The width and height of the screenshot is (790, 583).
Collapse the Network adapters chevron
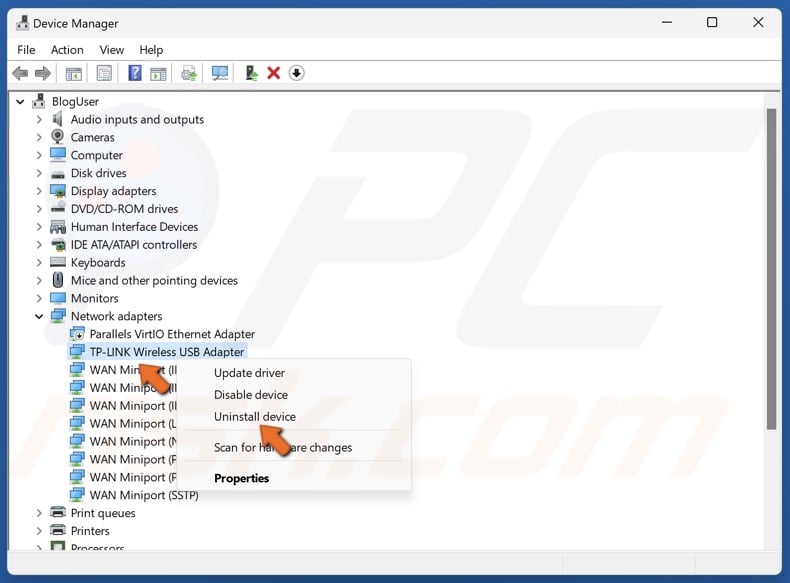click(39, 316)
